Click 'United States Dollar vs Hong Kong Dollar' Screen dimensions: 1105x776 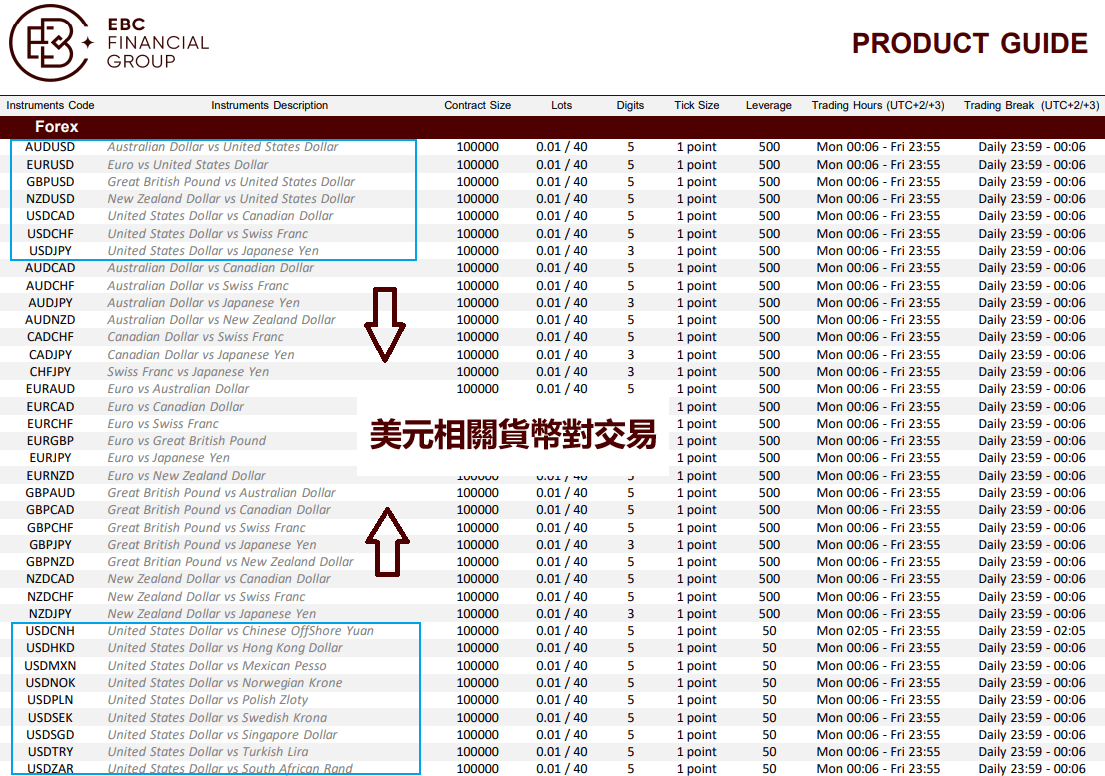225,648
